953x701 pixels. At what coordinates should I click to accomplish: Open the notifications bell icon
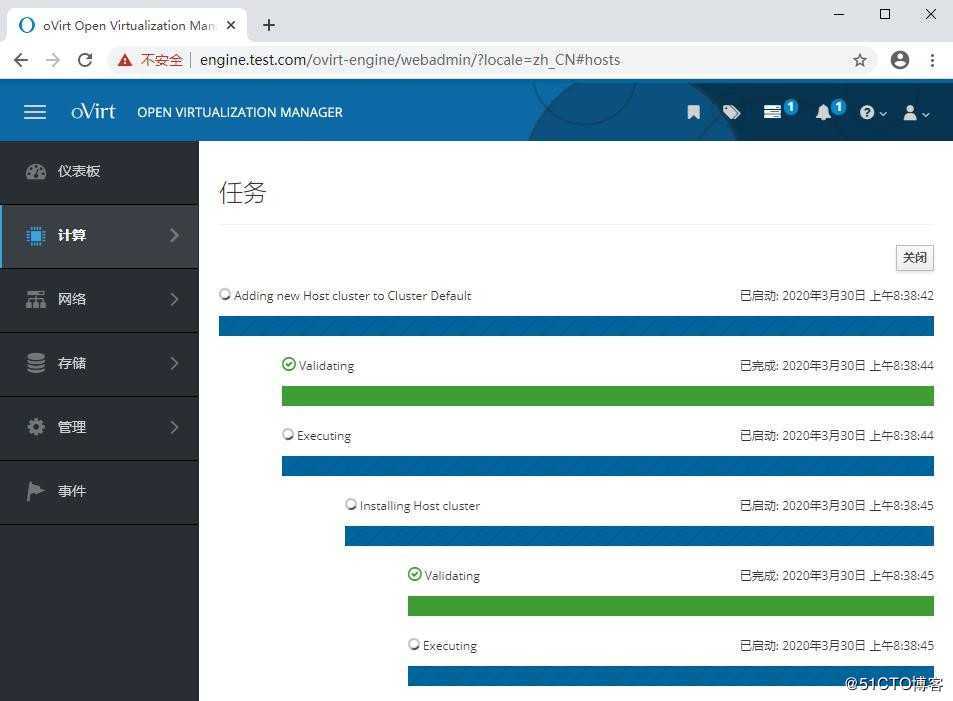[x=823, y=112]
